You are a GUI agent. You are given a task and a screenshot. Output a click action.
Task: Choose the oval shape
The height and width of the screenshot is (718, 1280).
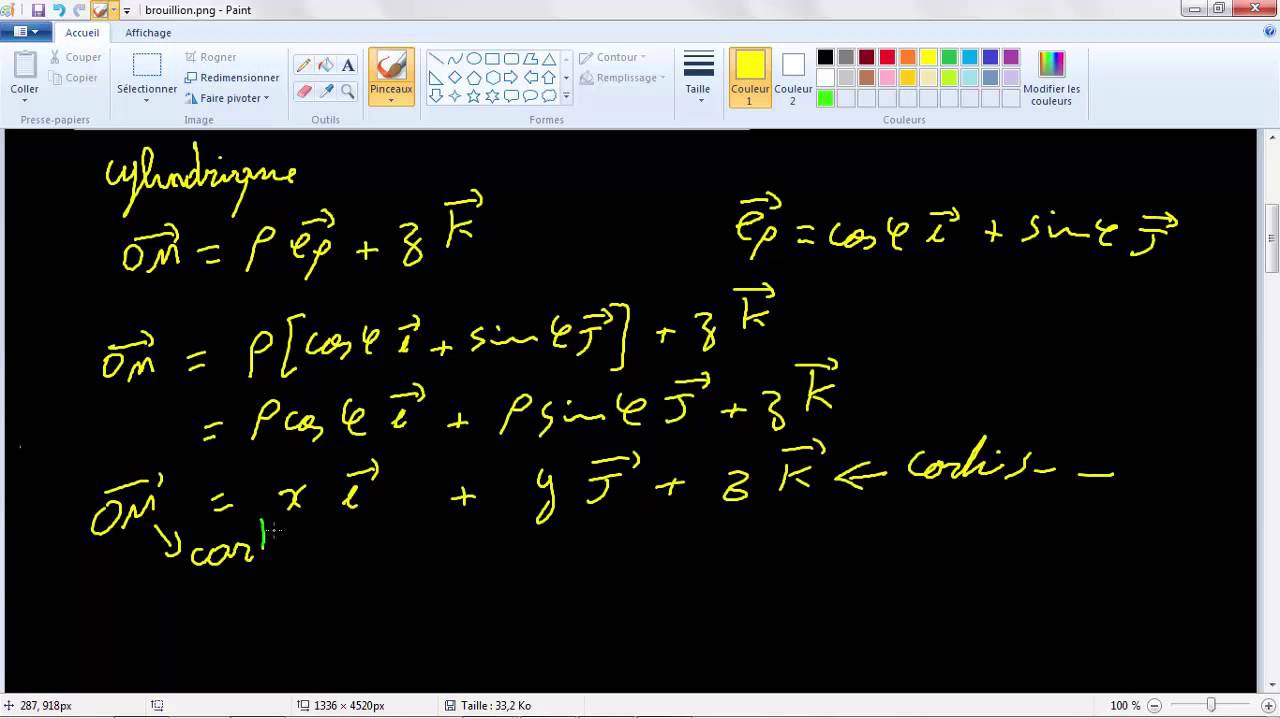point(474,59)
